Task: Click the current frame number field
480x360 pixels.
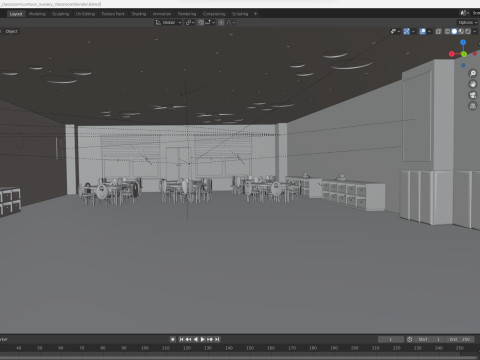Action: [x=390, y=339]
